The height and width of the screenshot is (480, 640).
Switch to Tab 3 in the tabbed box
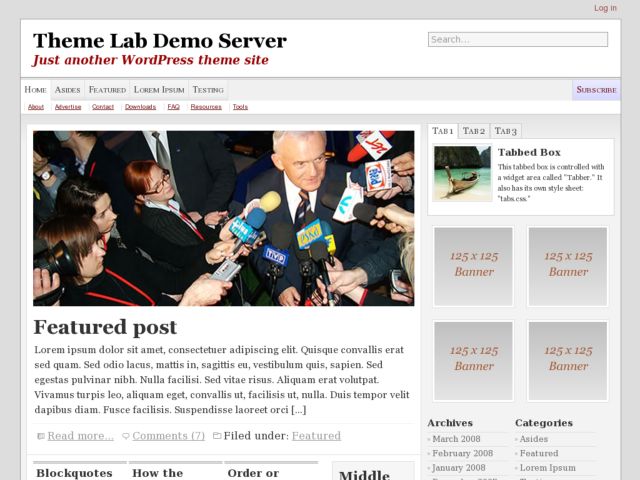(x=506, y=131)
